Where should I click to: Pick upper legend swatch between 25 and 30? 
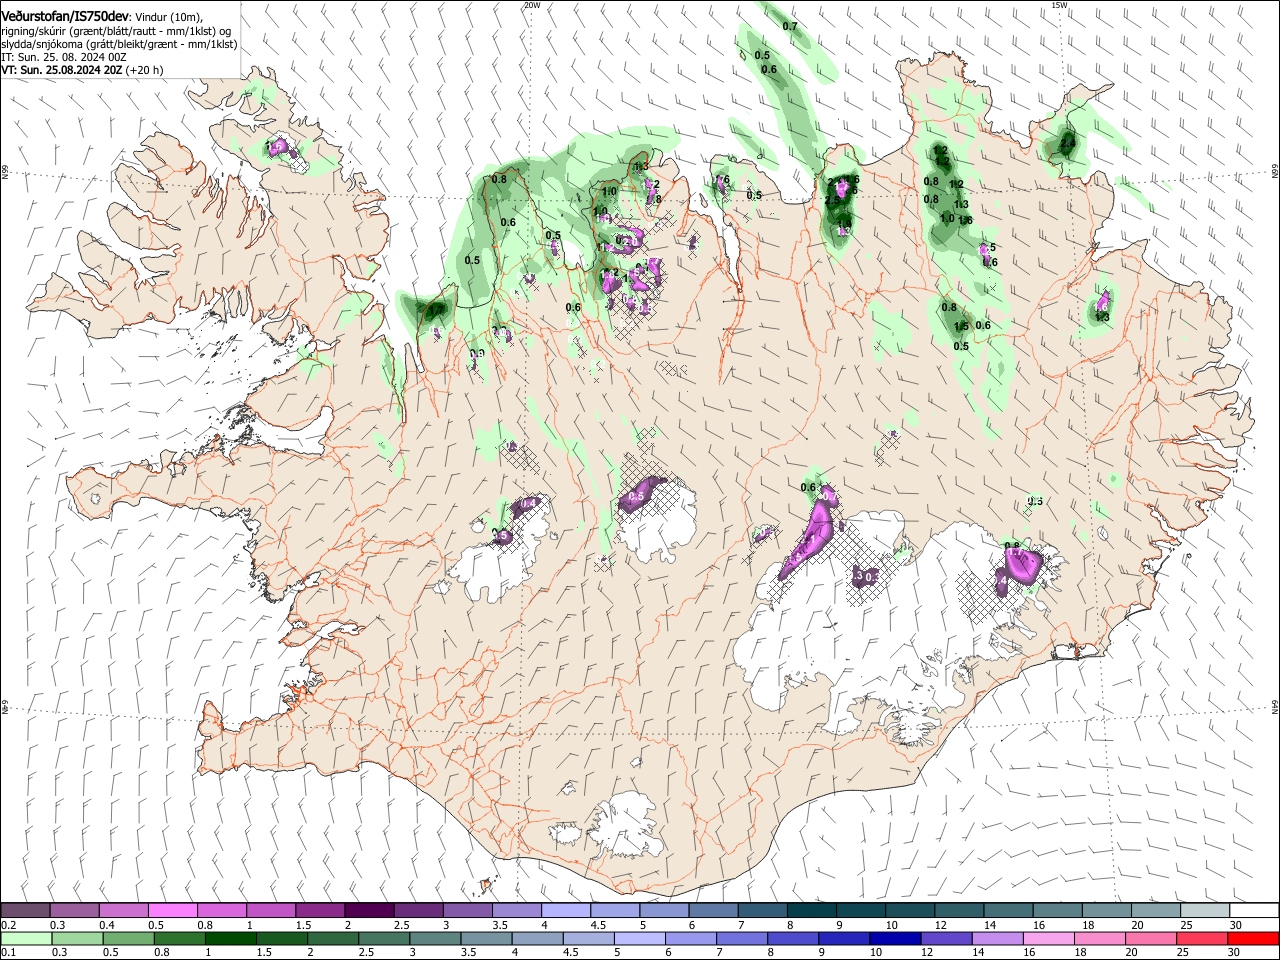coord(1206,910)
